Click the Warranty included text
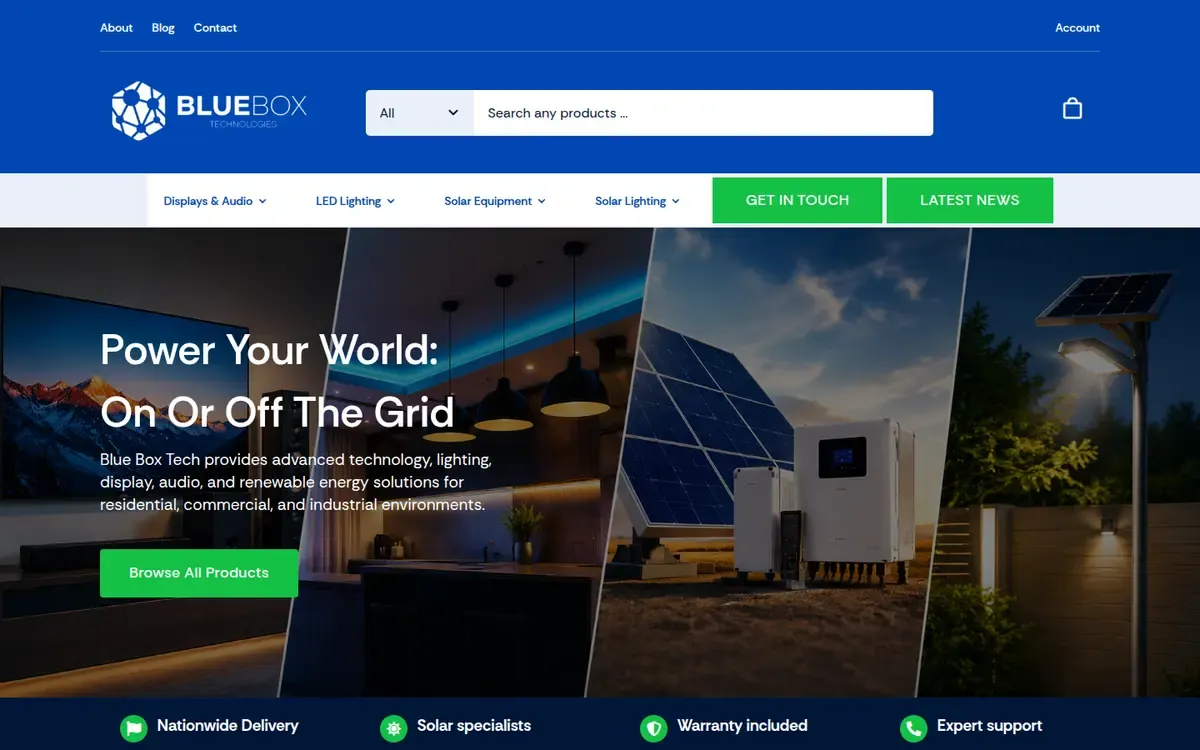 pos(742,726)
